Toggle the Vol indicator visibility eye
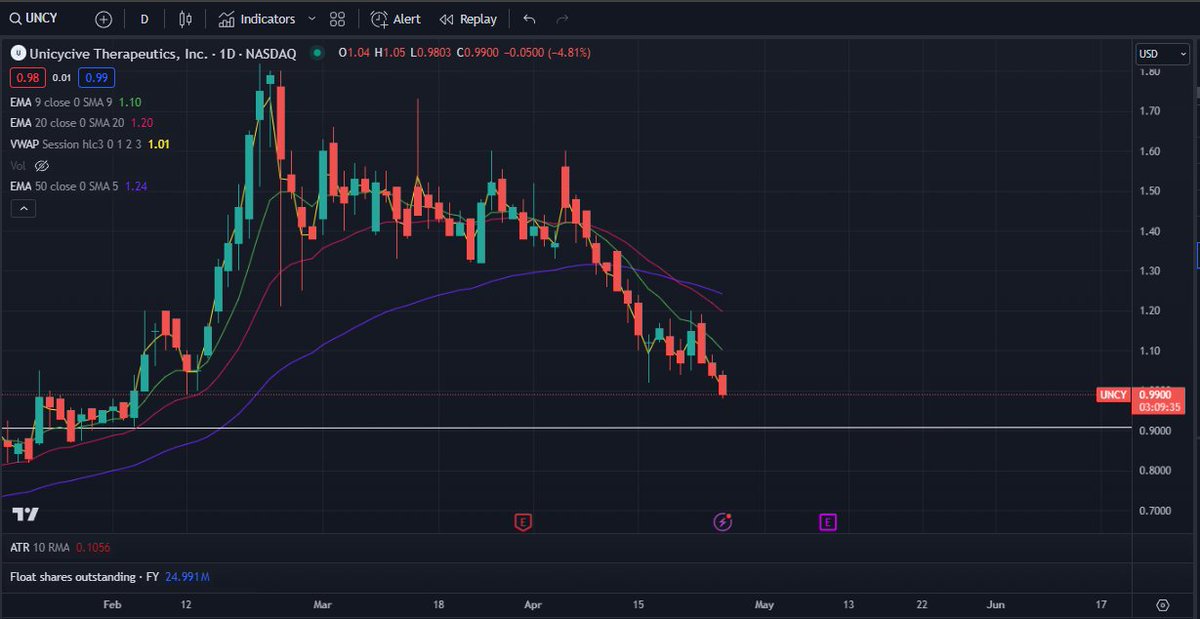 pyautogui.click(x=42, y=165)
